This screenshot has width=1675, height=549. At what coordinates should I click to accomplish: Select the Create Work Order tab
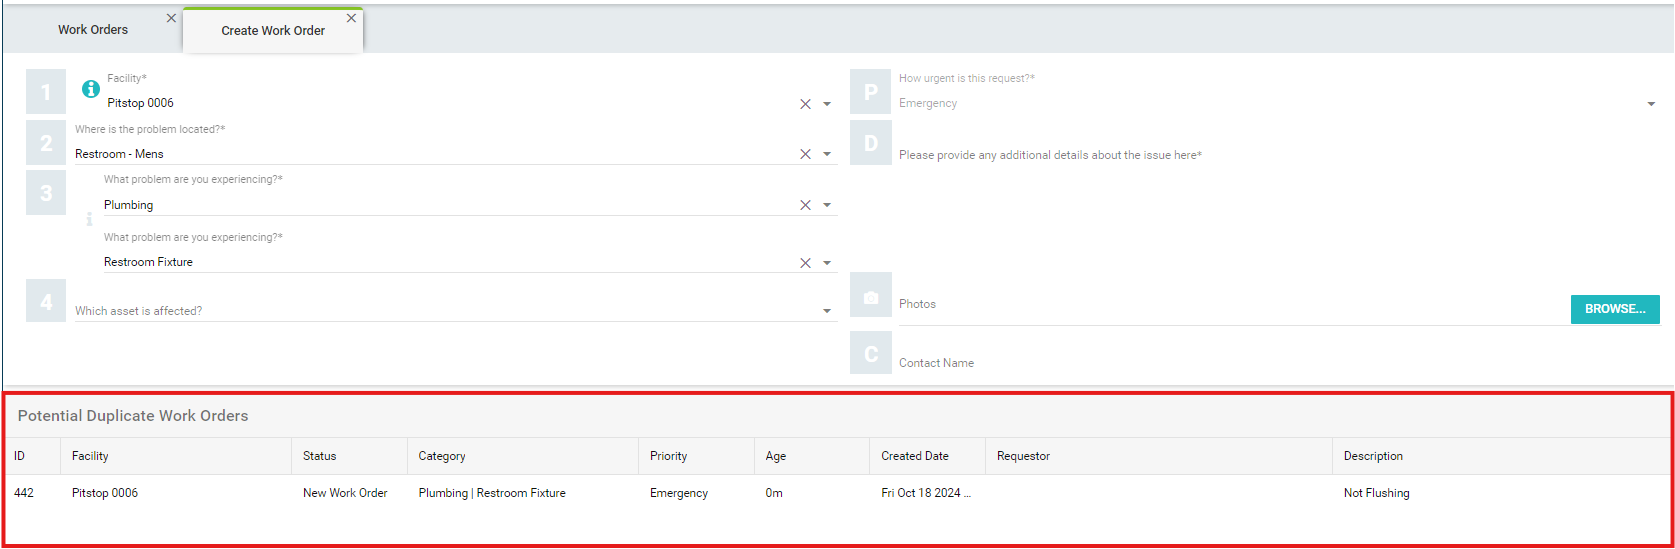273,31
